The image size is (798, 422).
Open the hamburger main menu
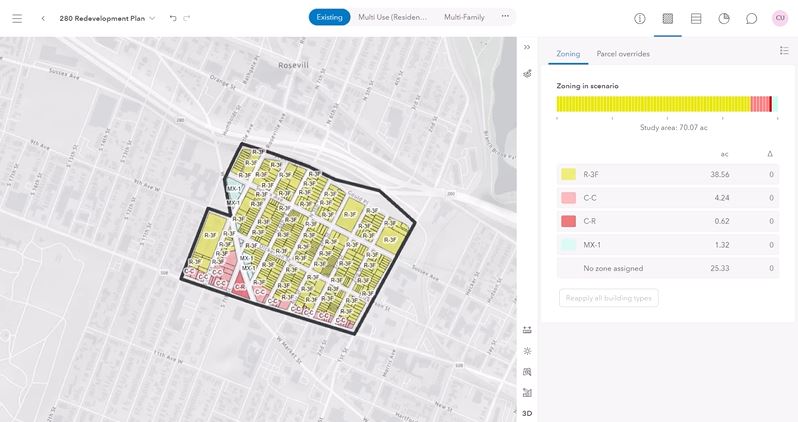[x=17, y=18]
